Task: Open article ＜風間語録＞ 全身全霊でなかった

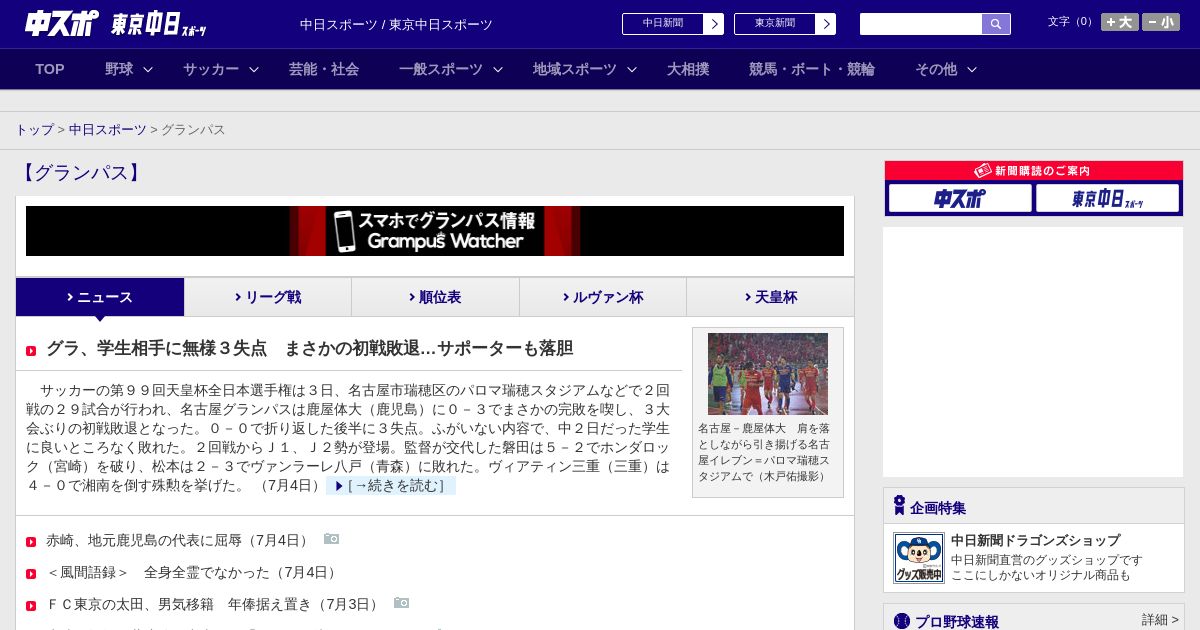Action: (x=193, y=573)
